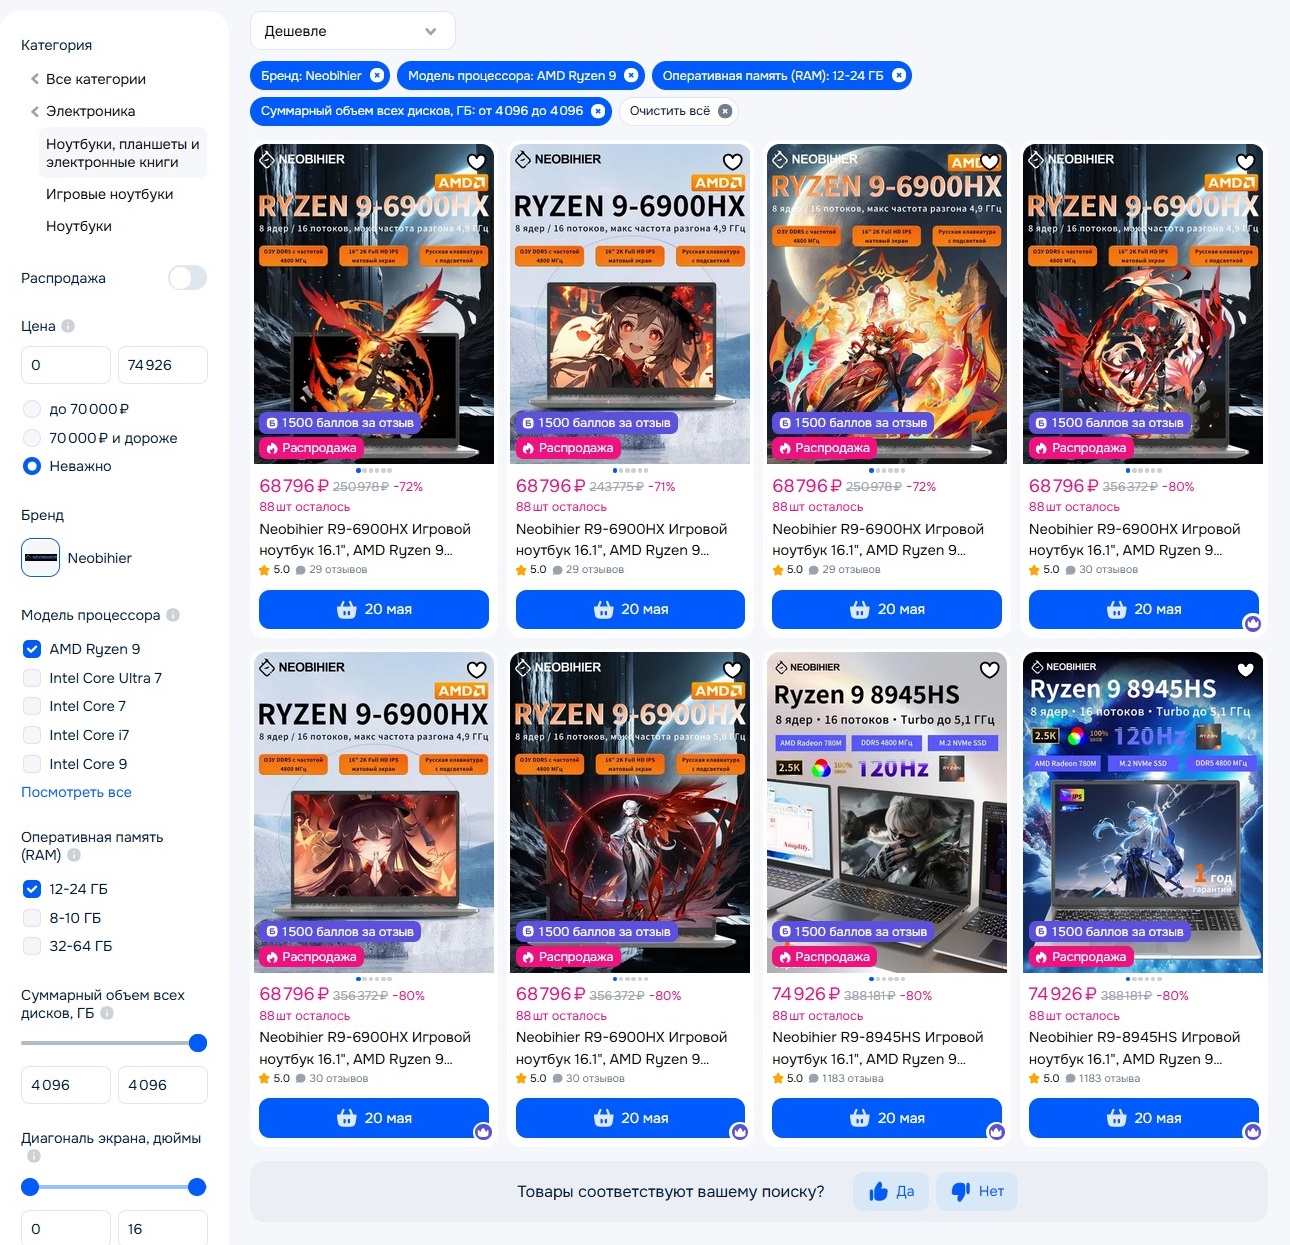Check the Intel Core 9 checkbox
Screen dimensions: 1290x1245
point(32,764)
